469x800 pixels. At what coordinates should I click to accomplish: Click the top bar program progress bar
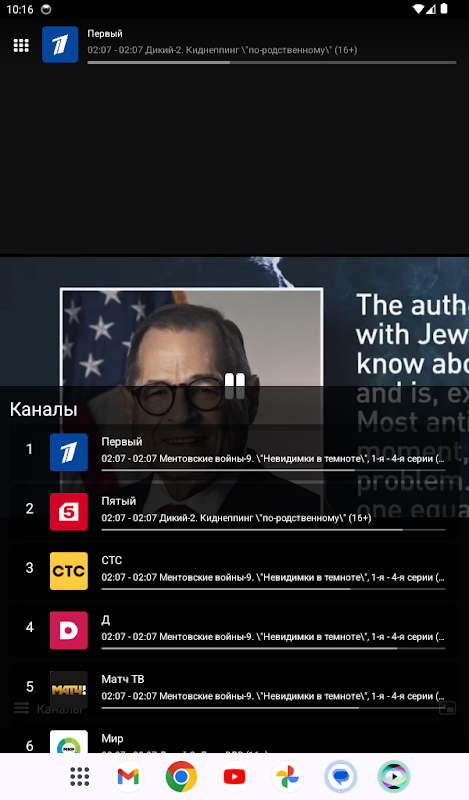(271, 63)
